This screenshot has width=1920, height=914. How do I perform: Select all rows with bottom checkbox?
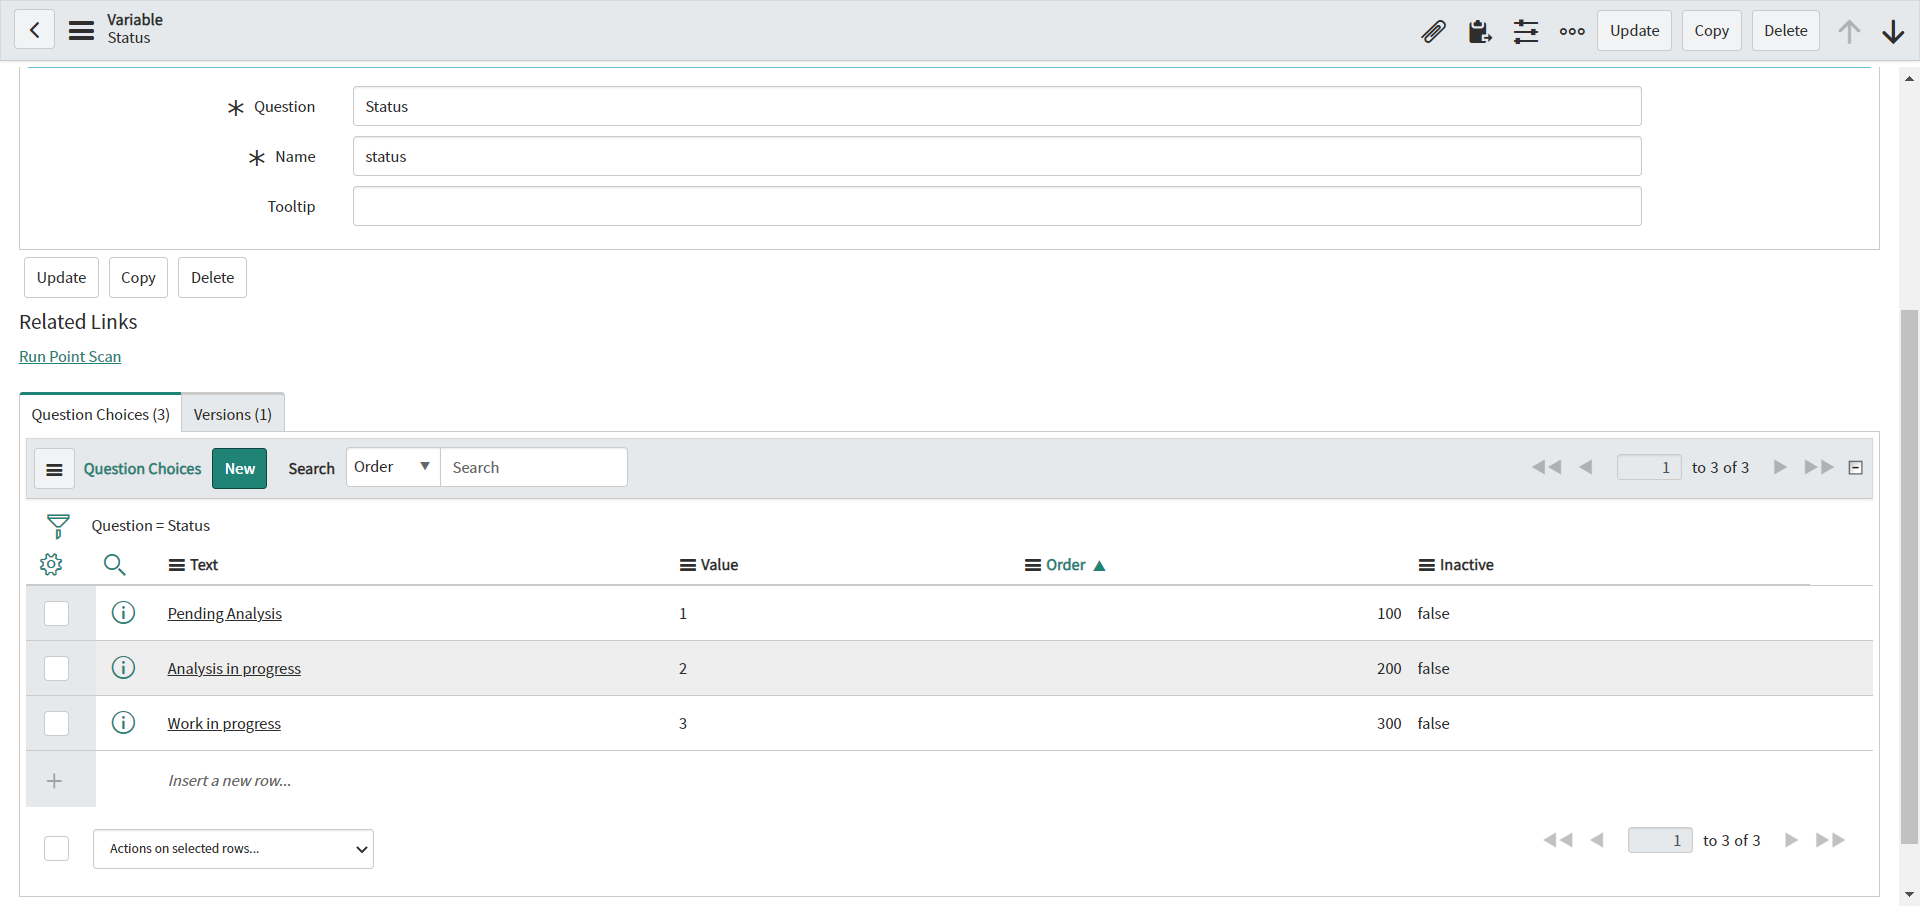(x=57, y=848)
